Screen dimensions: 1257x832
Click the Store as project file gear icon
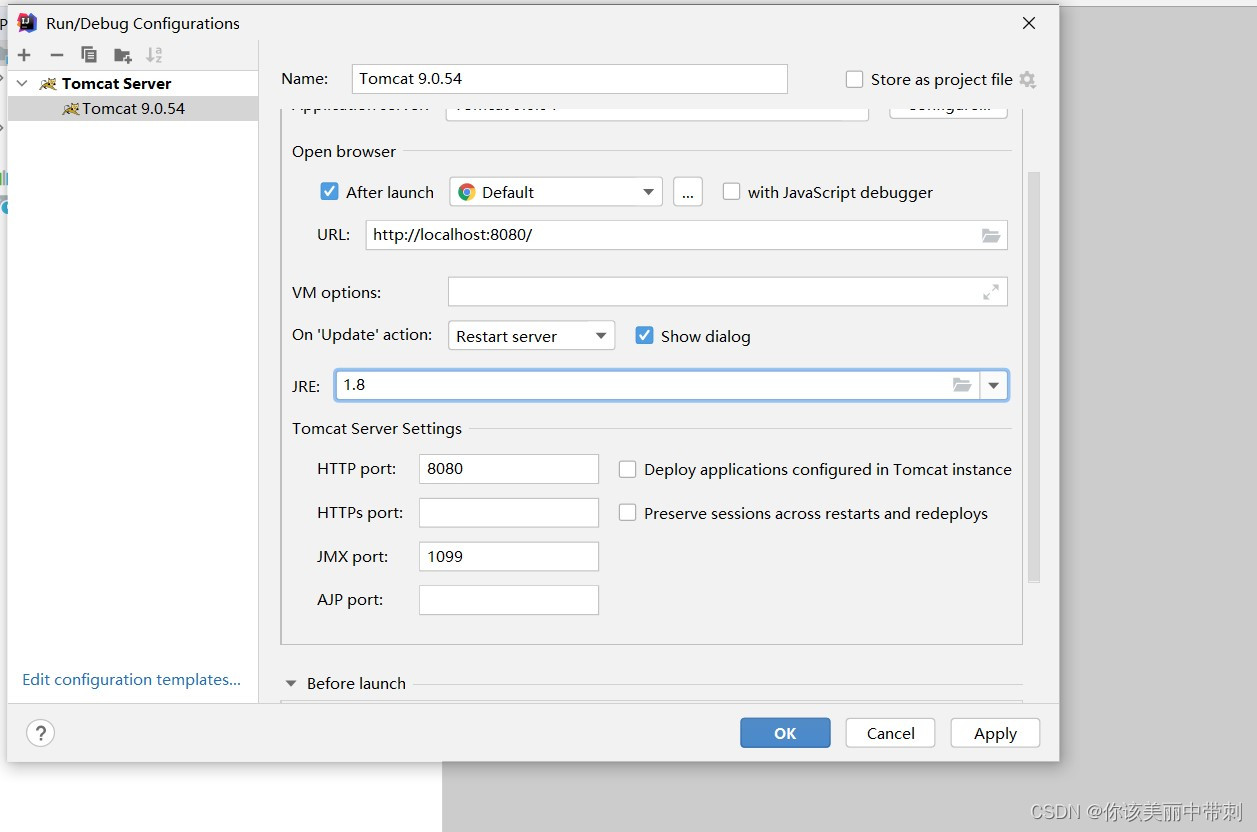1027,79
